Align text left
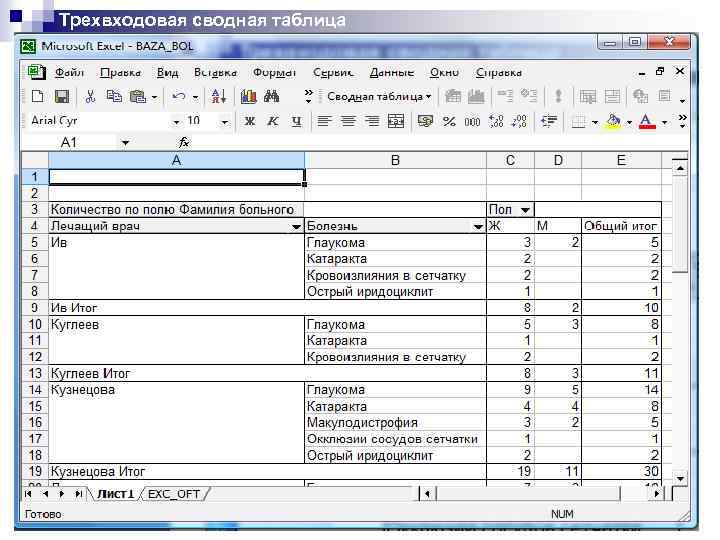This screenshot has width=720, height=540. point(324,121)
